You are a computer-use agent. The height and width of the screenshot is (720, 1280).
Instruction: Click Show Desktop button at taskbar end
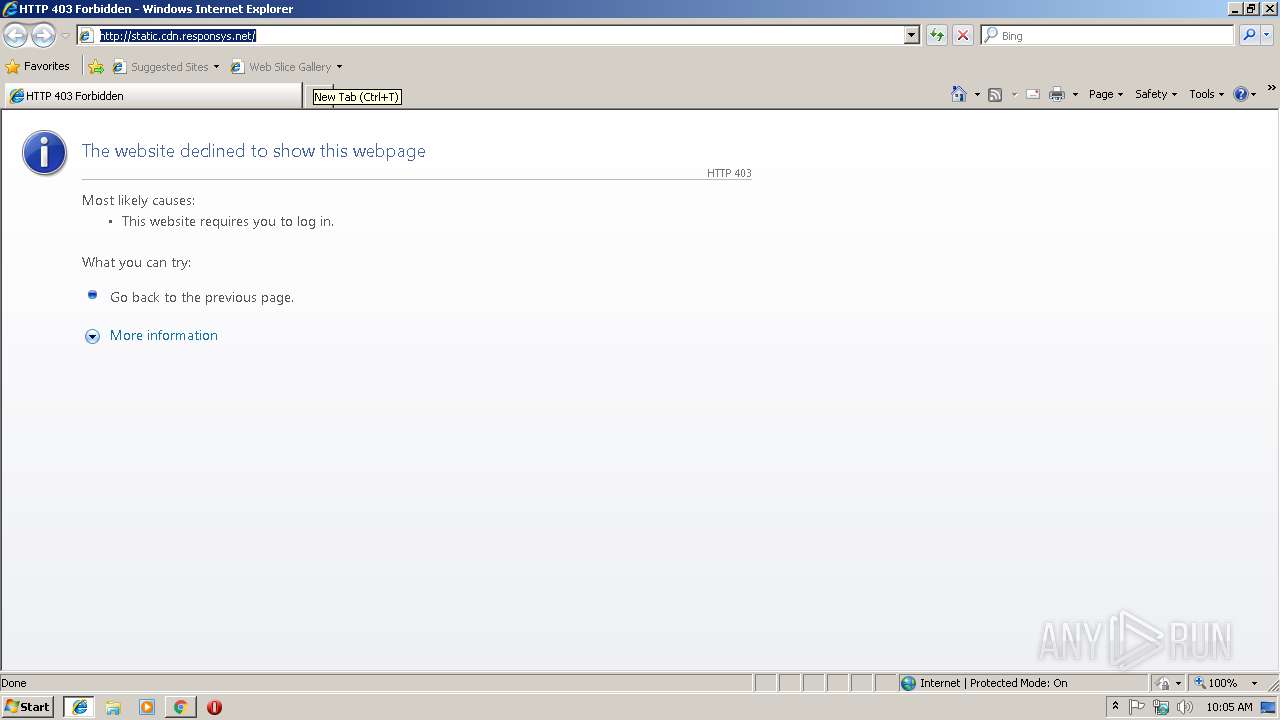[1269, 707]
